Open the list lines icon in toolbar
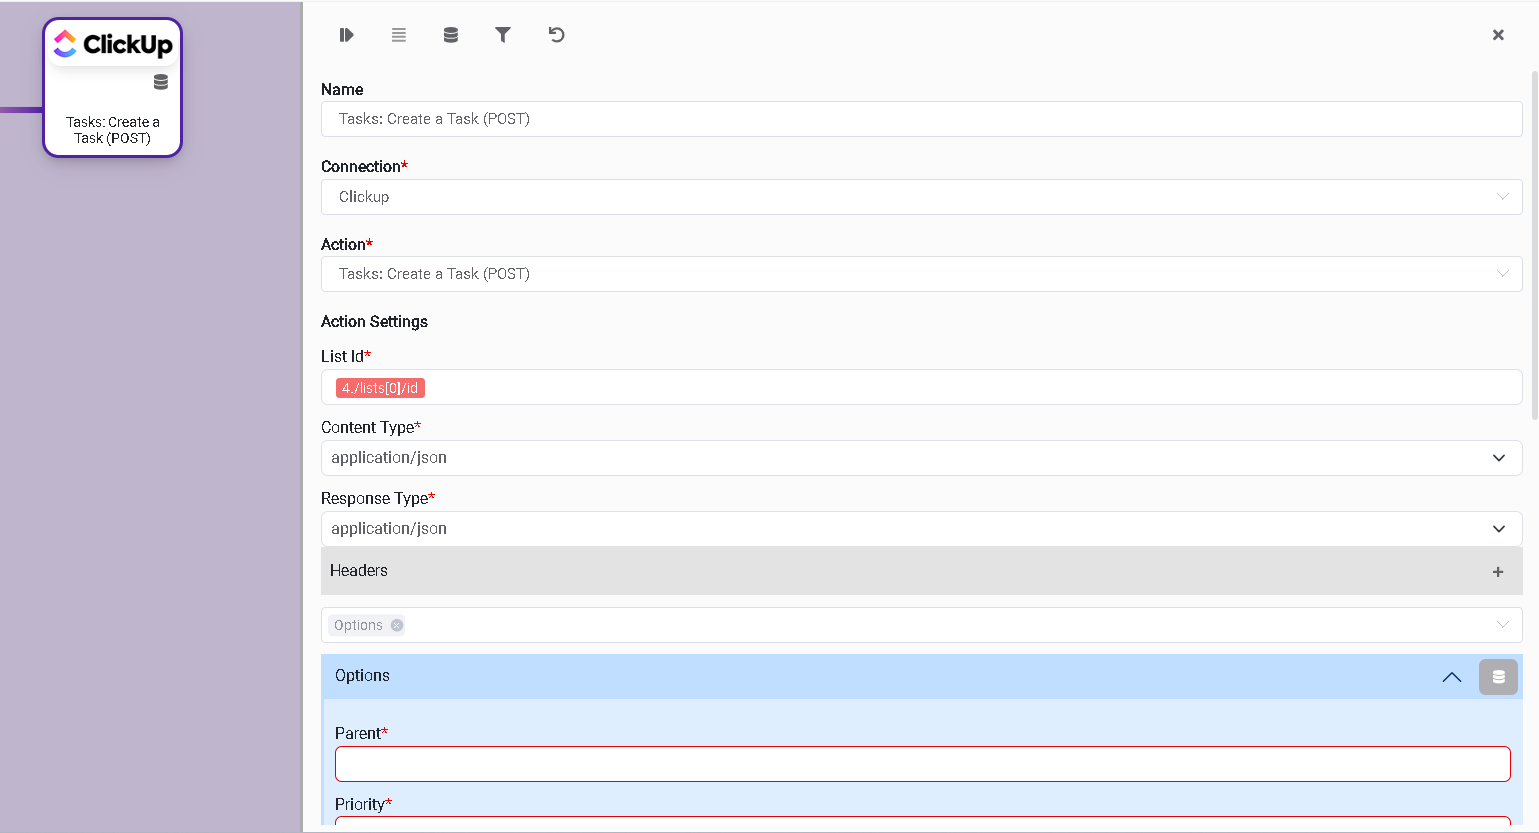The width and height of the screenshot is (1539, 833). [x=399, y=35]
